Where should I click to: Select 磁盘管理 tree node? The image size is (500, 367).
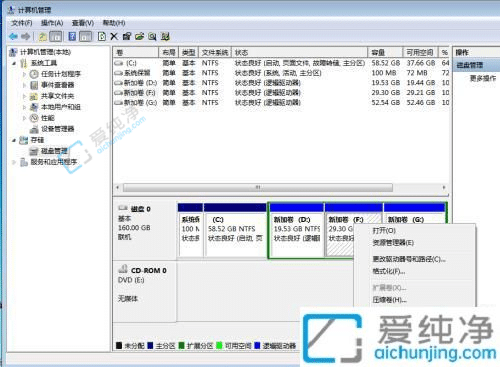54,151
